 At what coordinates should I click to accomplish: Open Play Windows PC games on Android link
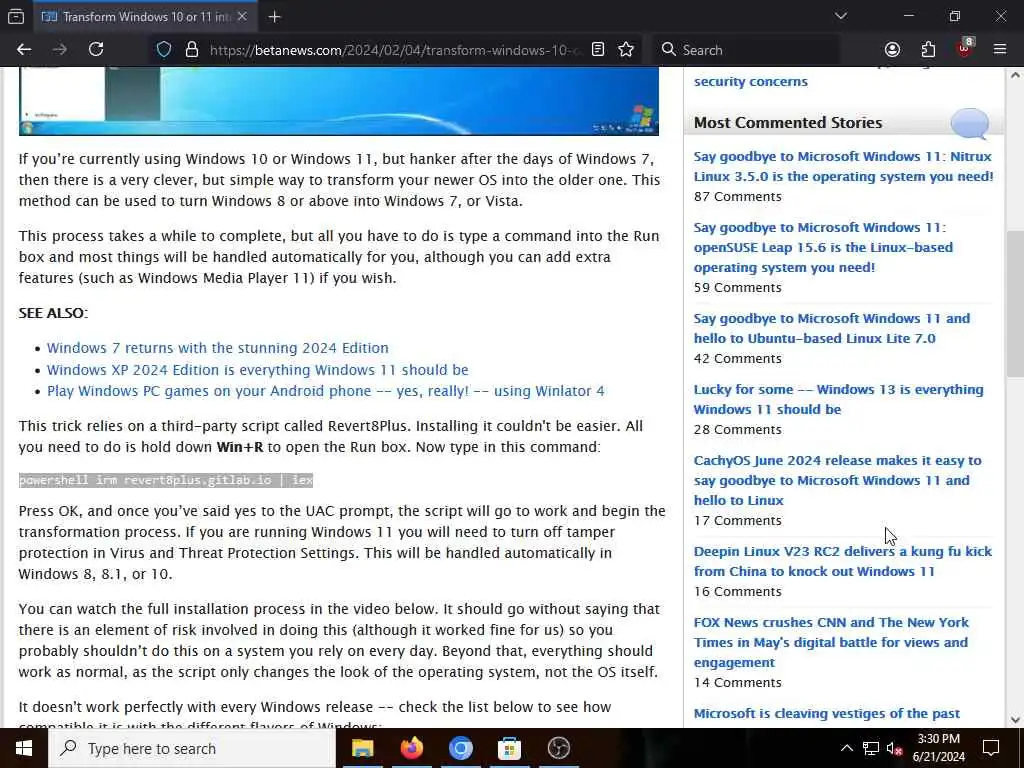coord(325,391)
